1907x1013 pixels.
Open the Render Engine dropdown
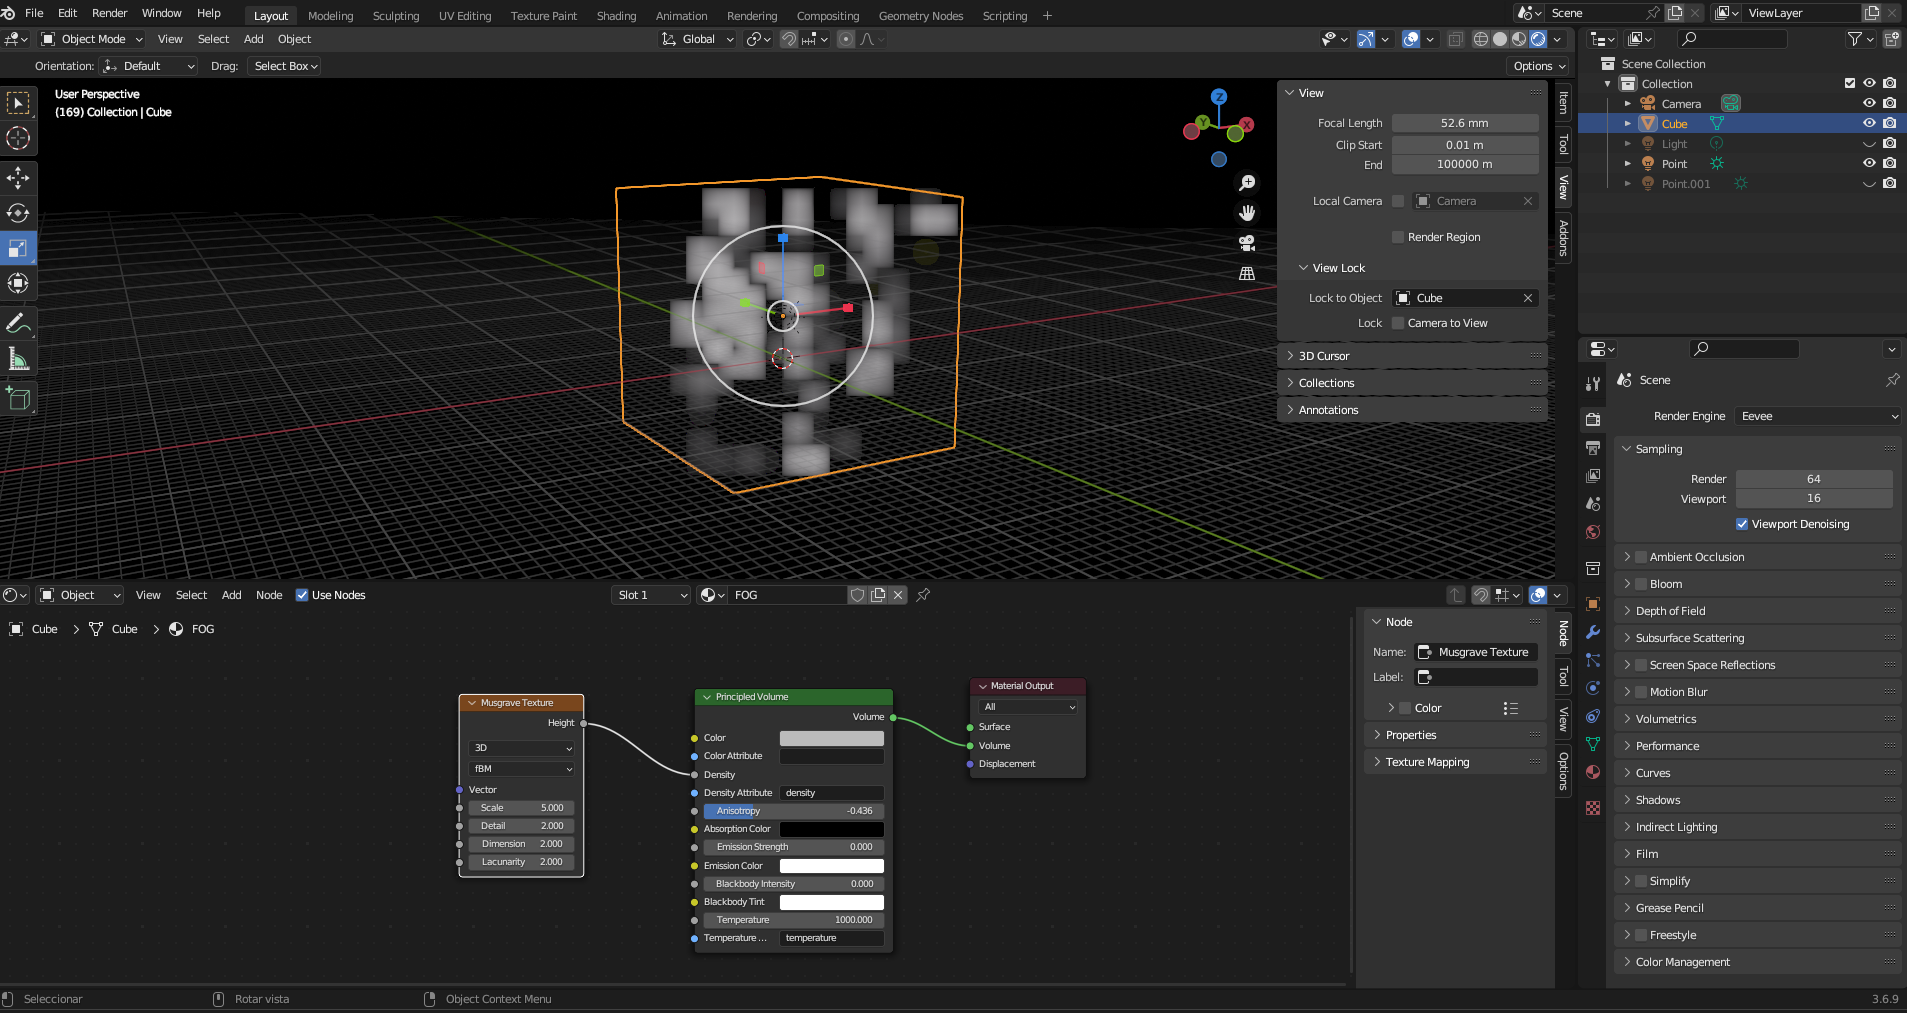point(1817,416)
